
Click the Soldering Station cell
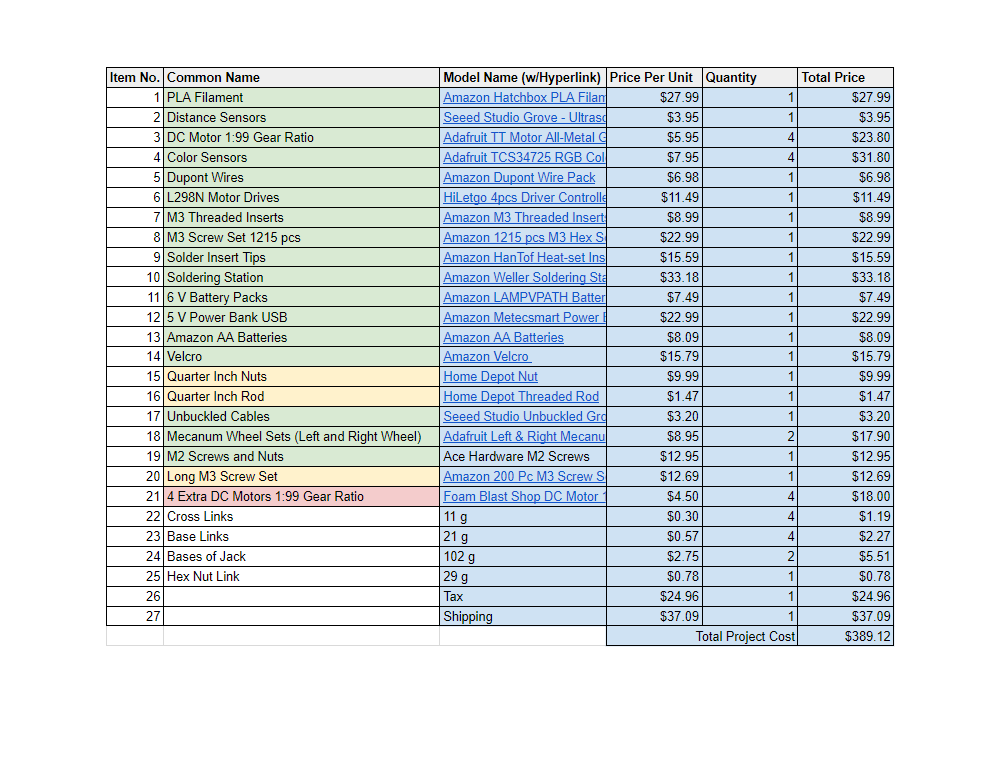301,277
